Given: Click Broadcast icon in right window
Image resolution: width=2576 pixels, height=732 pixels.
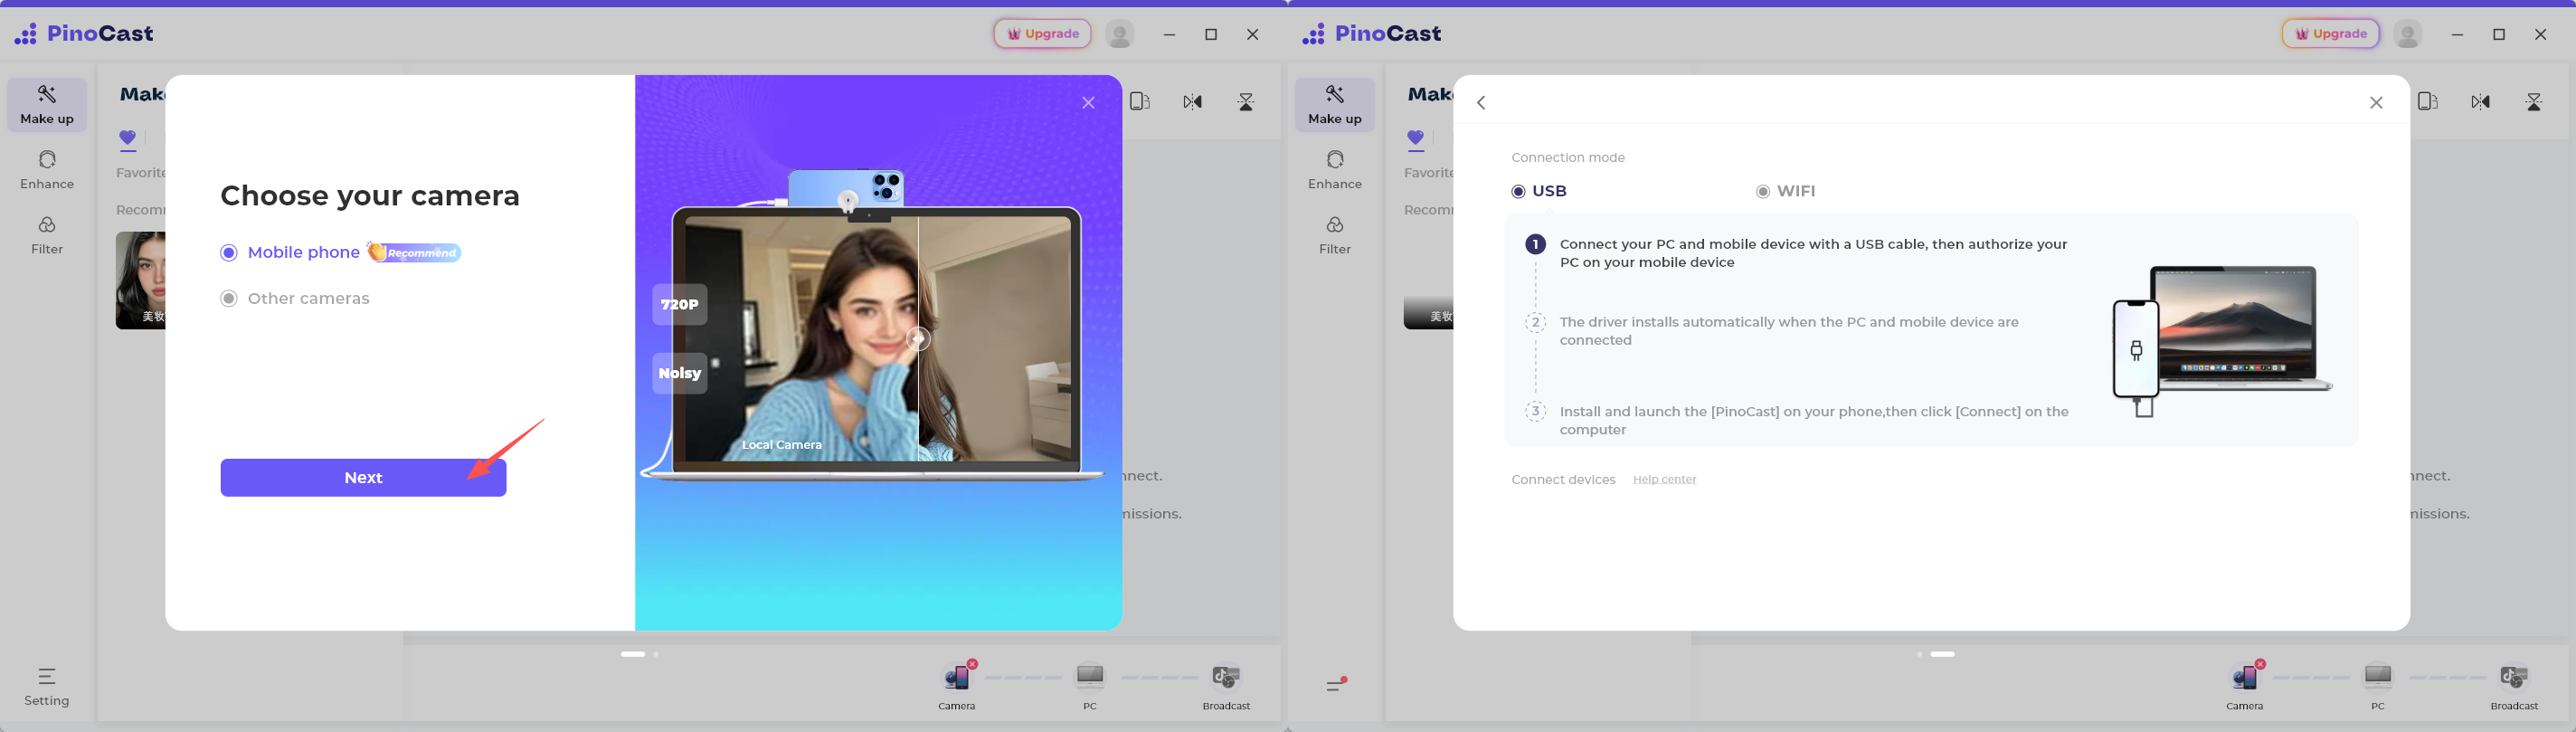Looking at the screenshot, I should 2514,677.
